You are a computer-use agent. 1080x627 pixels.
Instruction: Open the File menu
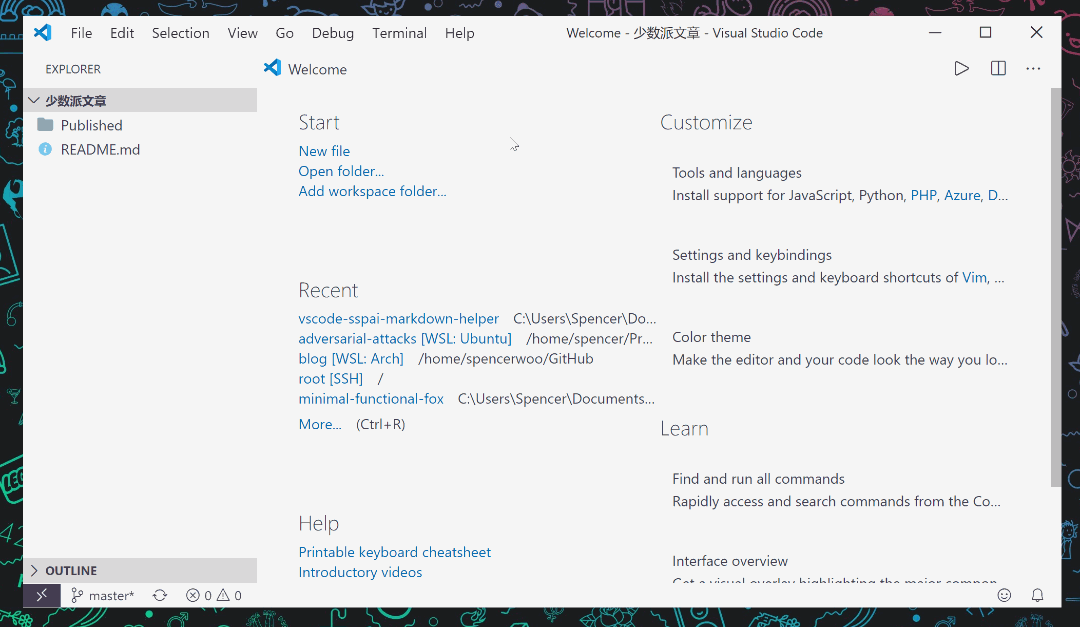click(x=81, y=33)
